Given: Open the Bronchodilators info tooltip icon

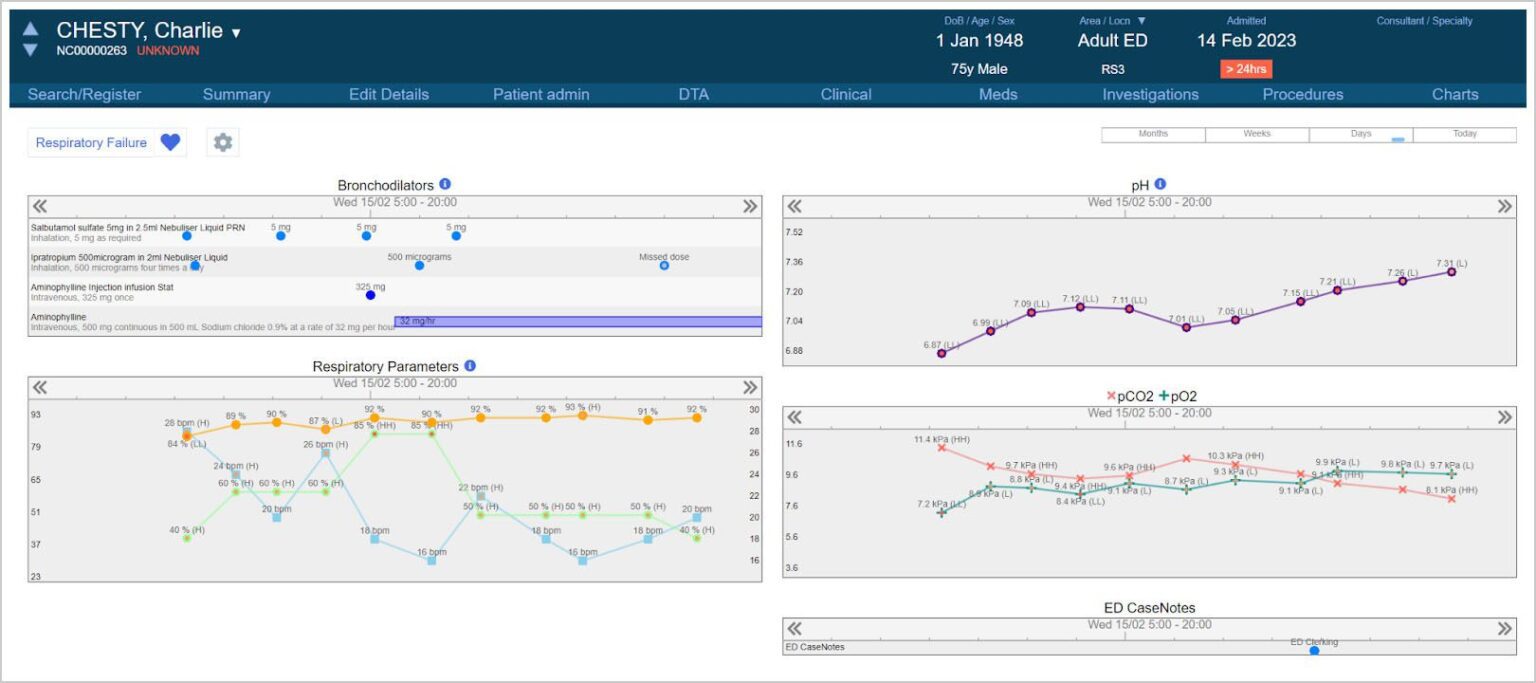Looking at the screenshot, I should (x=444, y=185).
